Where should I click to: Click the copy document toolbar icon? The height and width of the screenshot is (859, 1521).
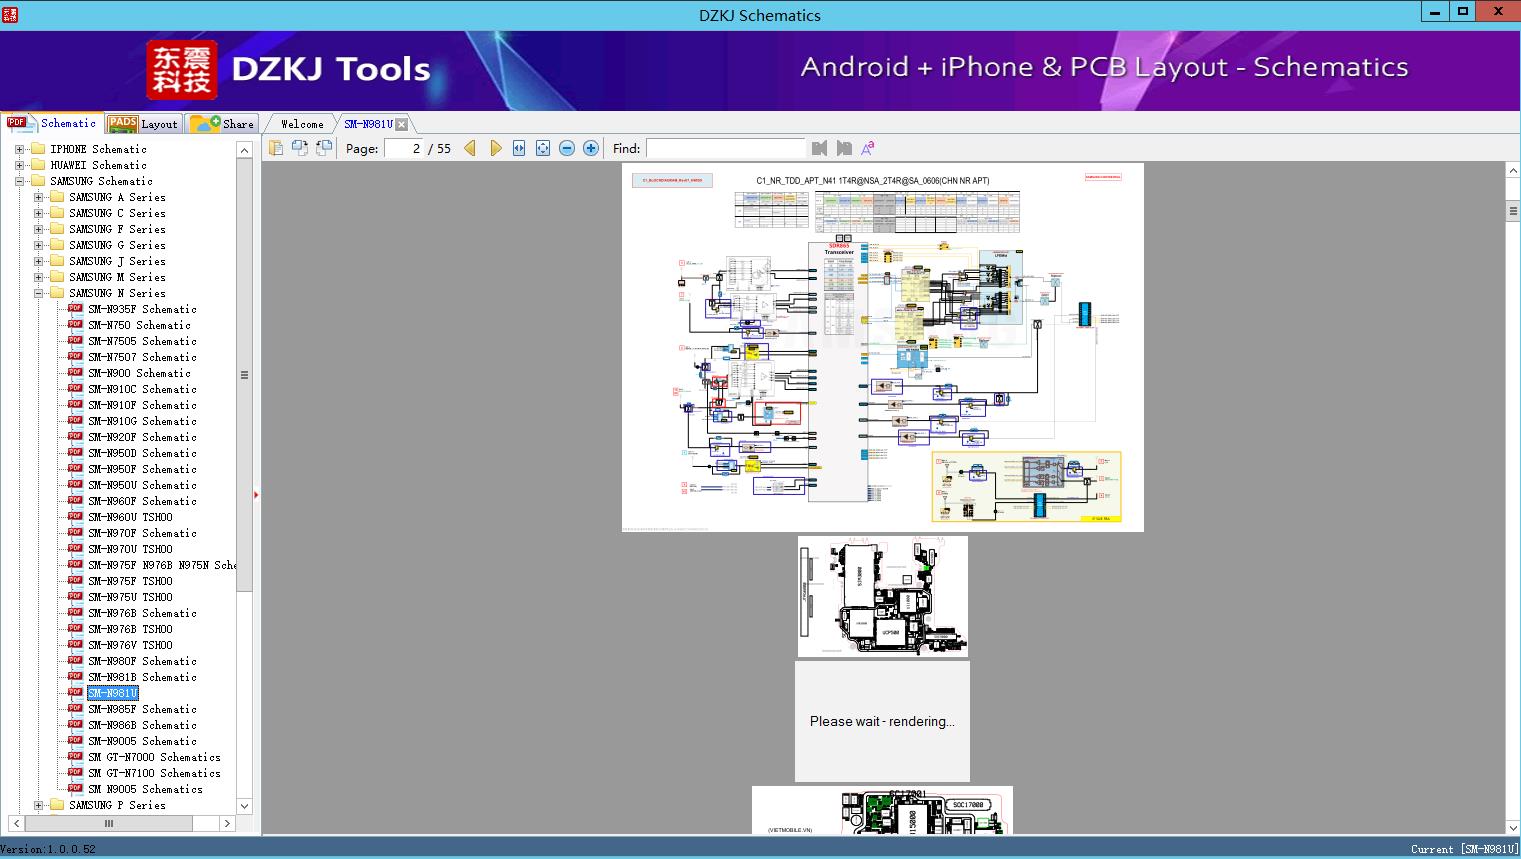point(276,148)
